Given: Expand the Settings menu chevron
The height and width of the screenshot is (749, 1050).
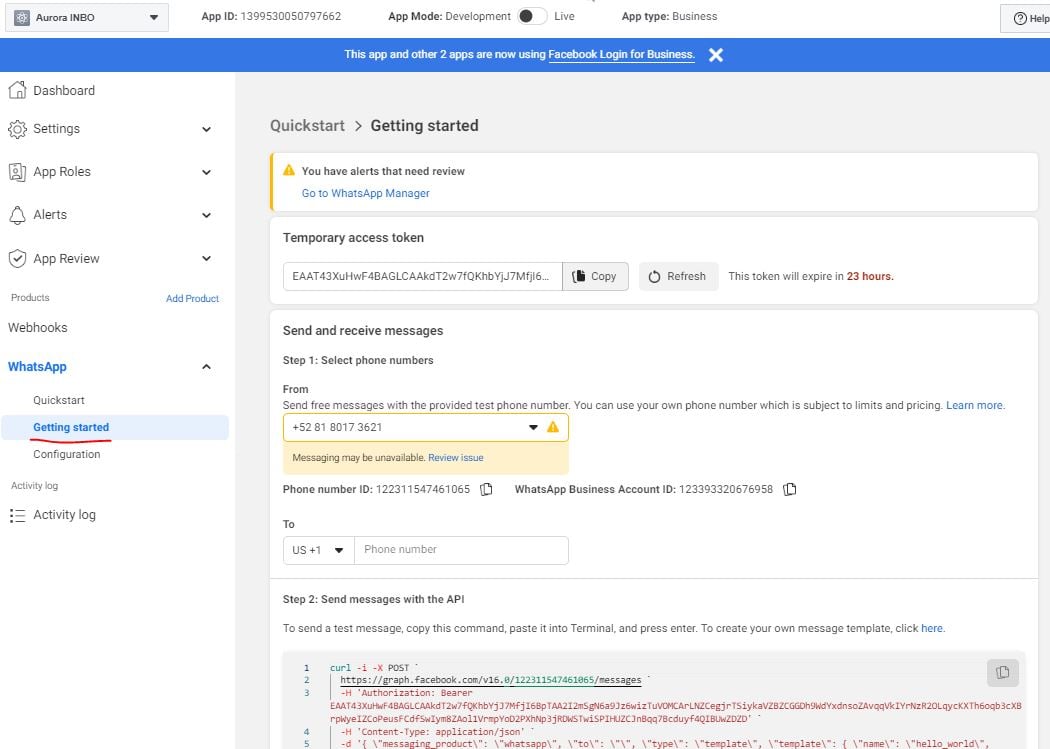Looking at the screenshot, I should [206, 129].
